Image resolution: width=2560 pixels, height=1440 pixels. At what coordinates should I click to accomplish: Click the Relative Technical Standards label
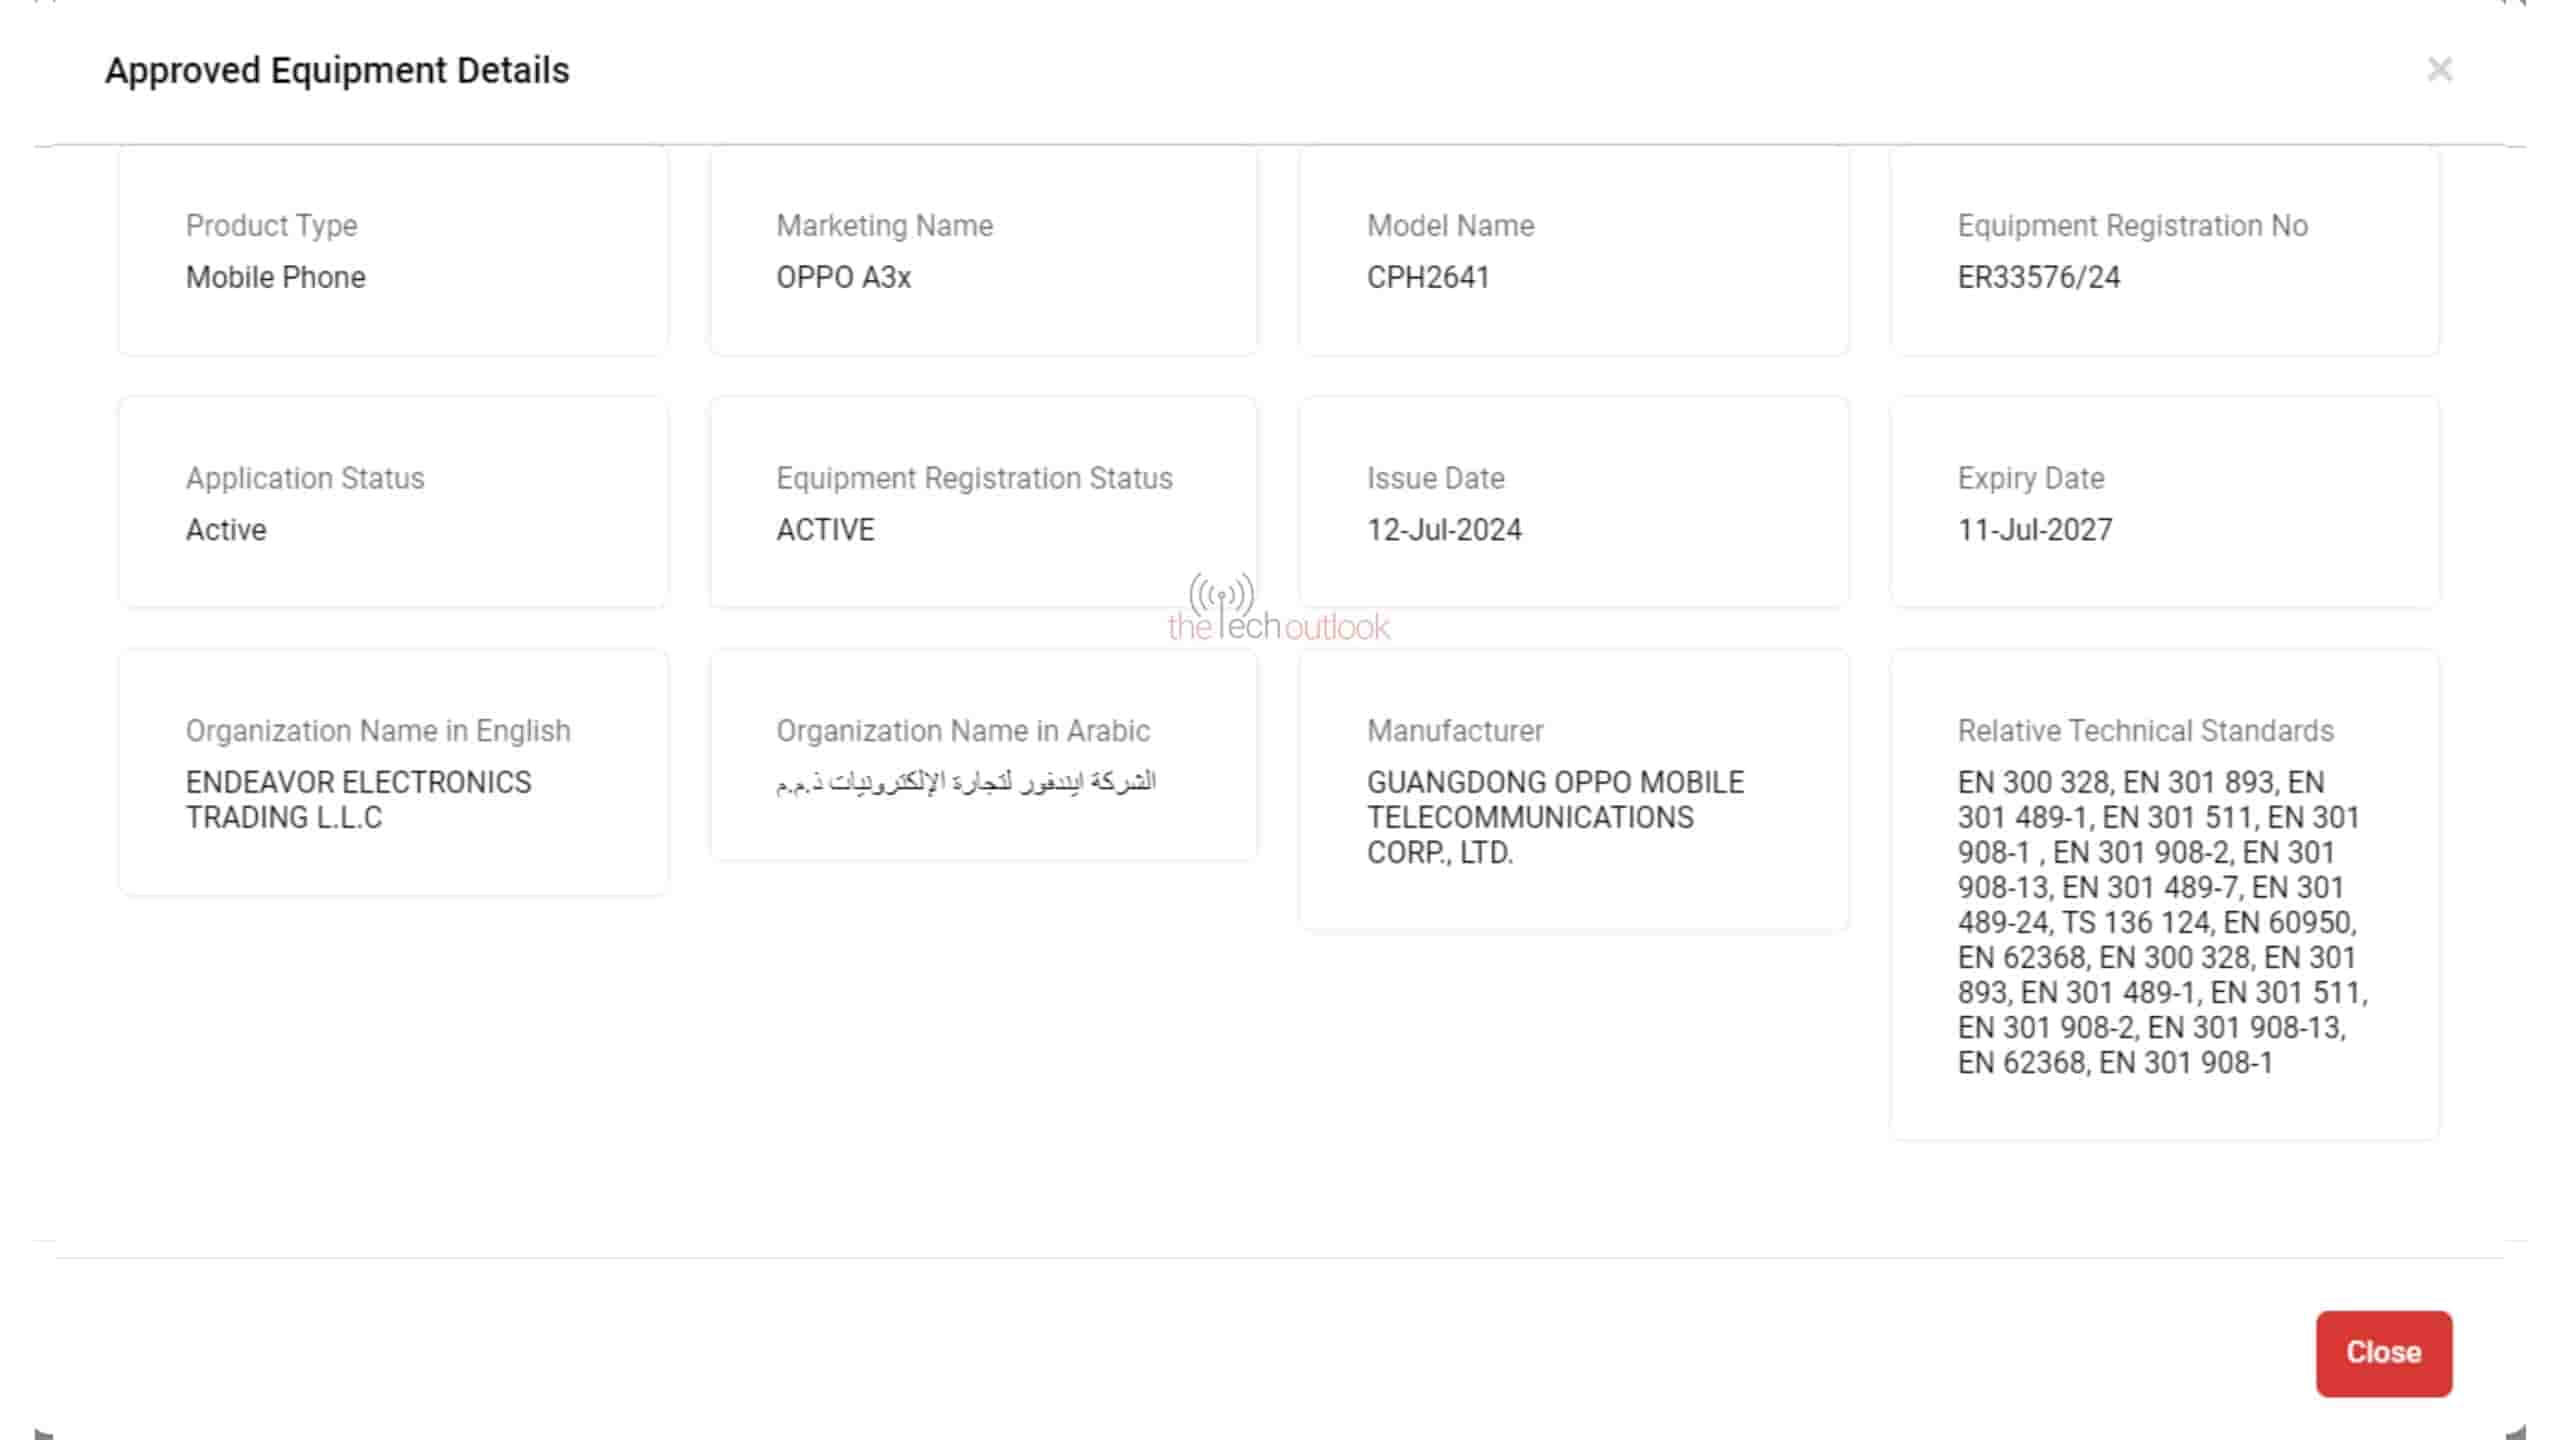pos(2145,731)
